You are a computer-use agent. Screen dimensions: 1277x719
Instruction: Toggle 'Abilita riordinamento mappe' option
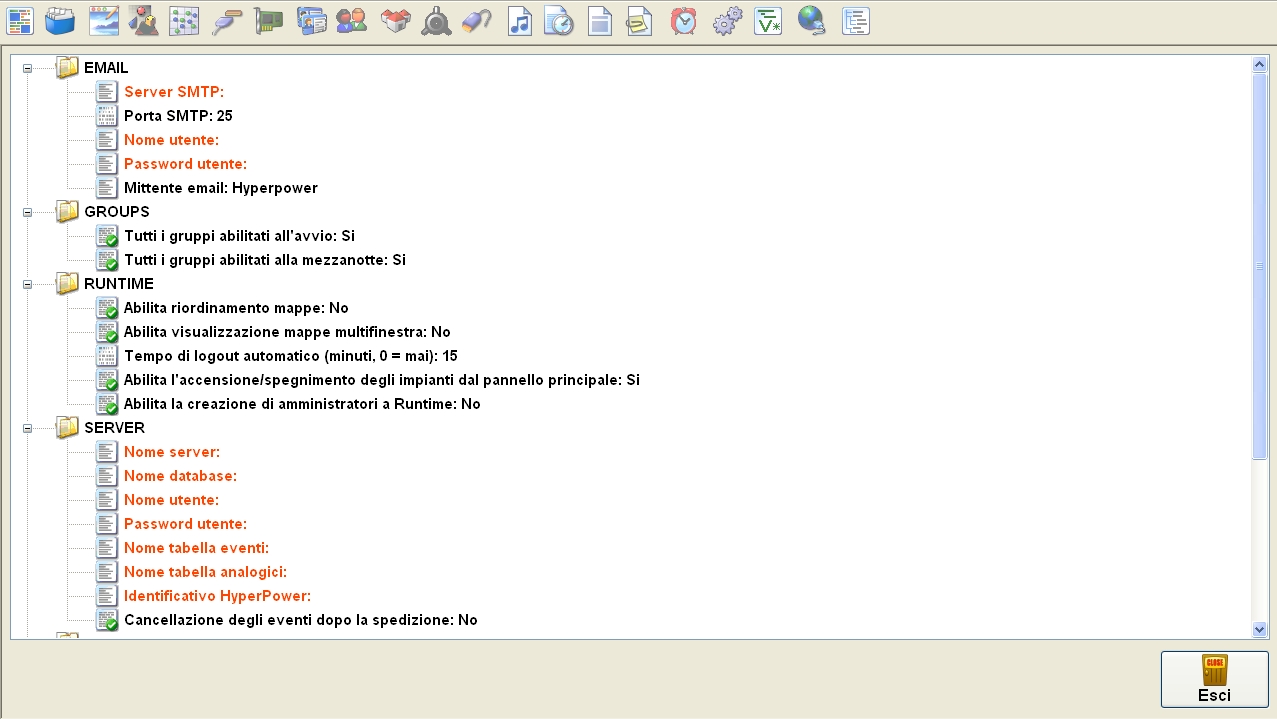(x=236, y=308)
